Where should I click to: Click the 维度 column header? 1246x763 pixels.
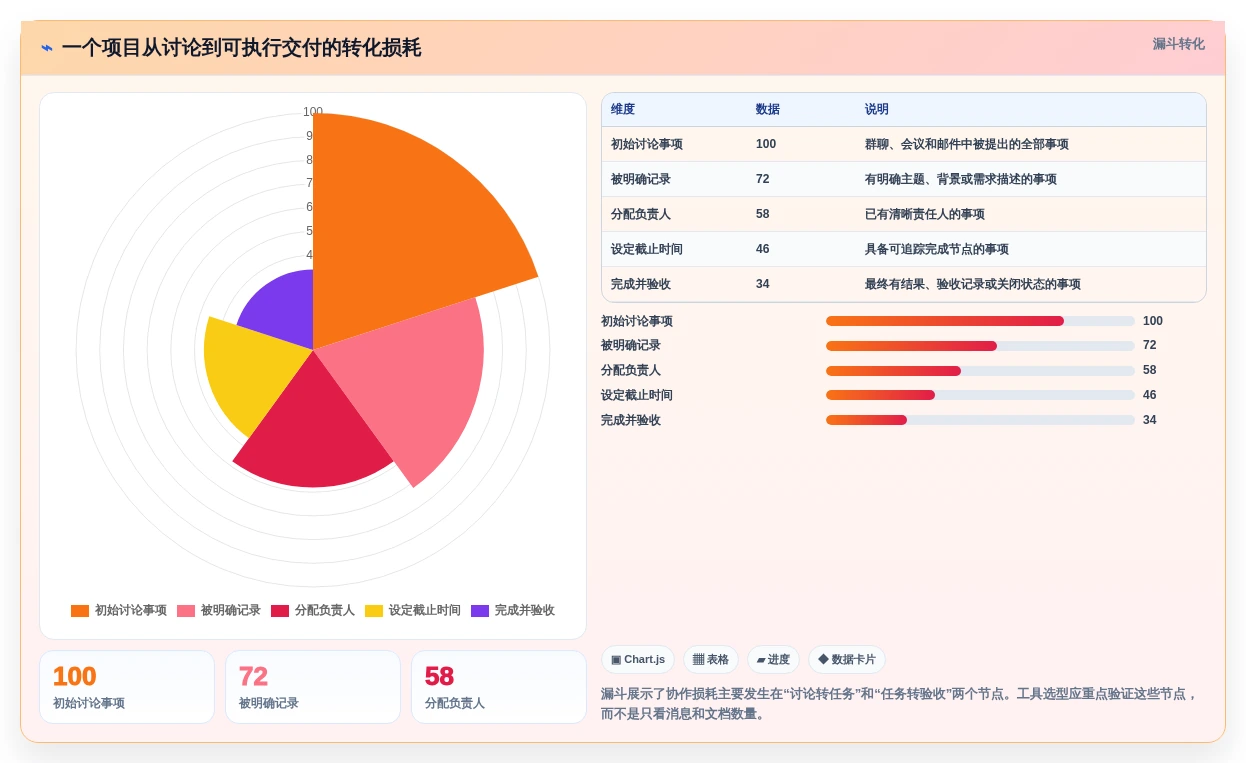[x=623, y=110]
